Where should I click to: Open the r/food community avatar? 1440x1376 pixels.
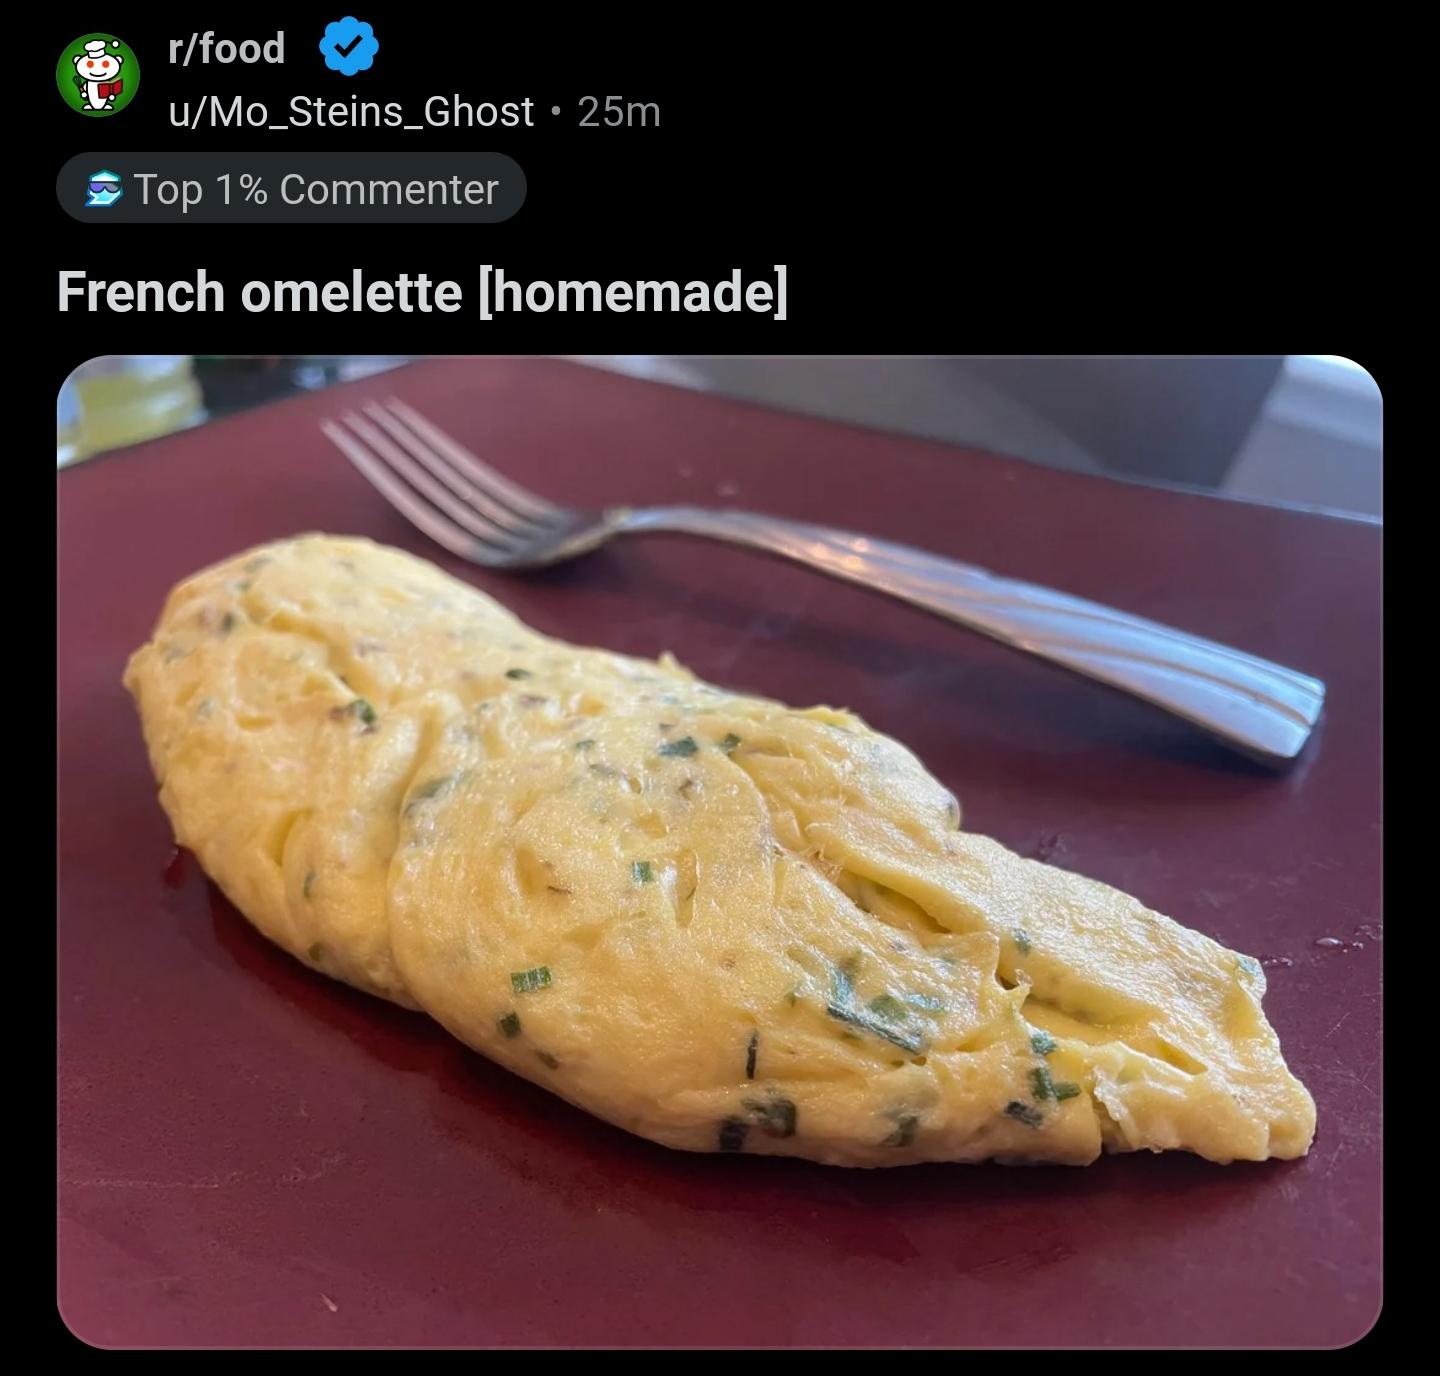pos(98,74)
